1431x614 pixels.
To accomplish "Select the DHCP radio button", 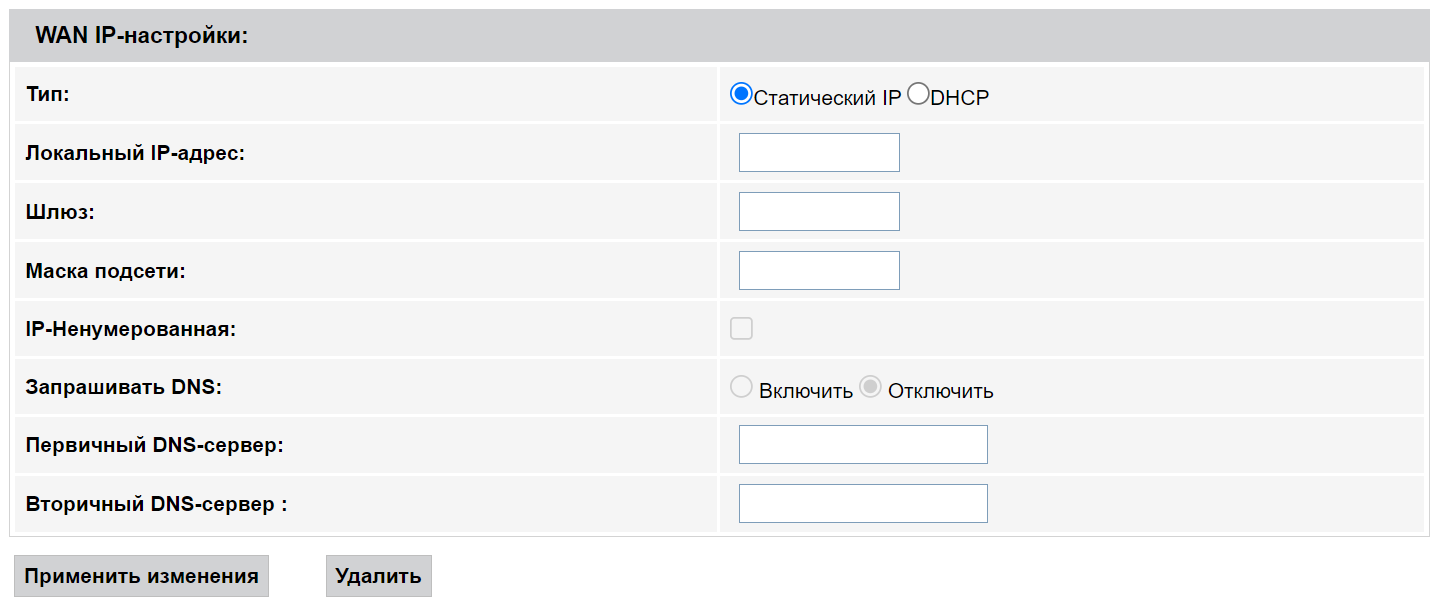I will point(917,94).
